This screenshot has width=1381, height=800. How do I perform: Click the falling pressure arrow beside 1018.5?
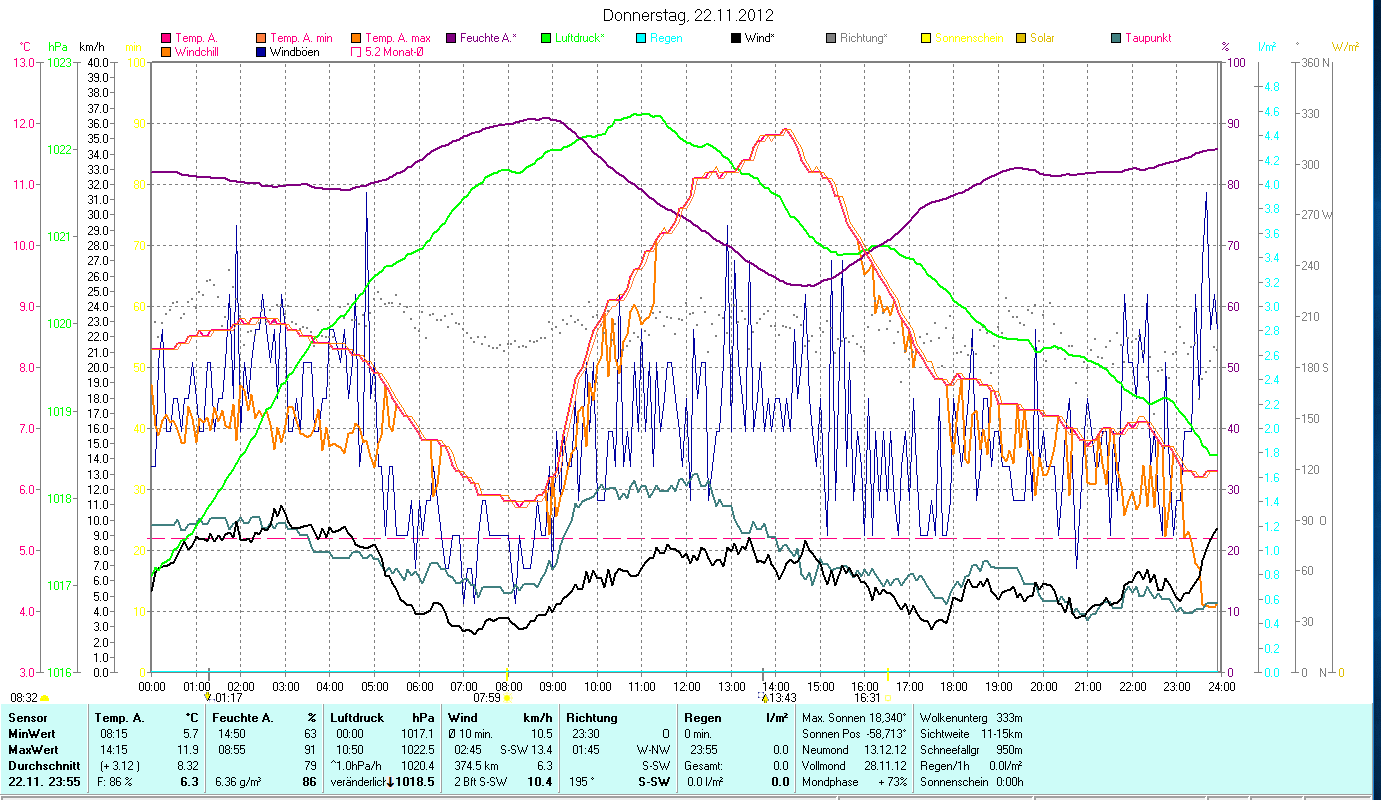click(389, 782)
